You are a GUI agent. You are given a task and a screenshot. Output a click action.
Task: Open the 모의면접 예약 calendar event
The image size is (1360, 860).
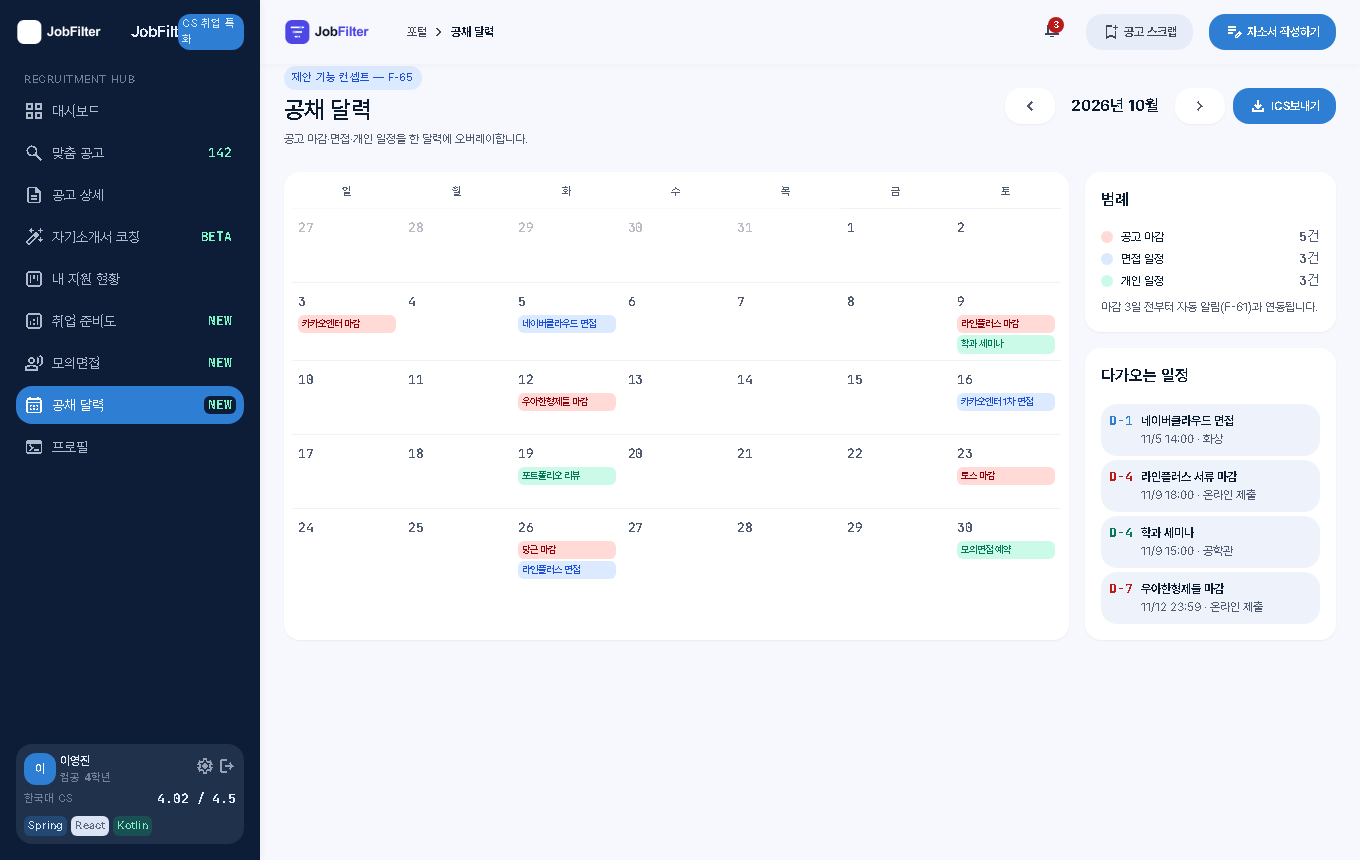(x=1006, y=550)
